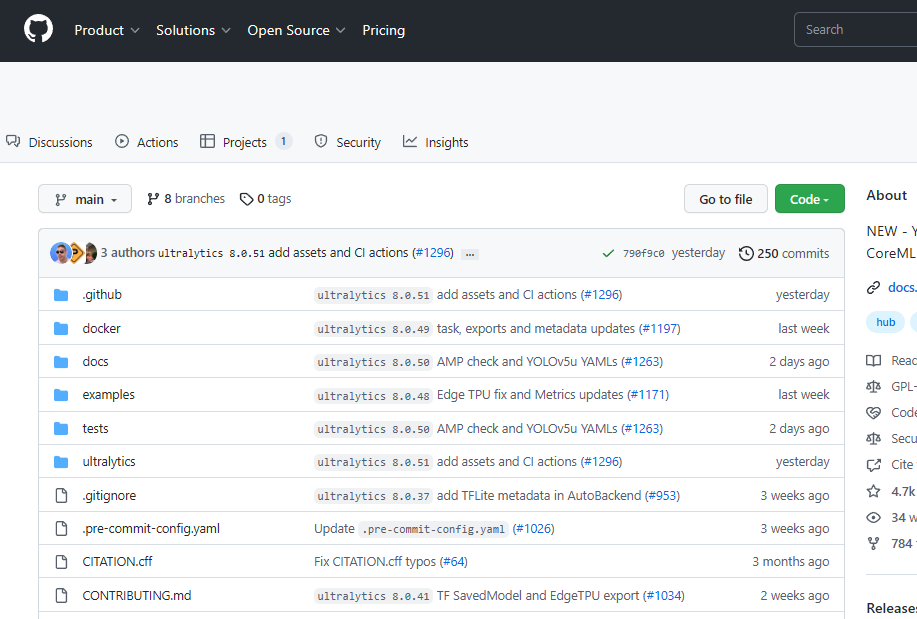917x619 pixels.
Task: Open pull request #1171 in examples row
Action: pyautogui.click(x=649, y=394)
